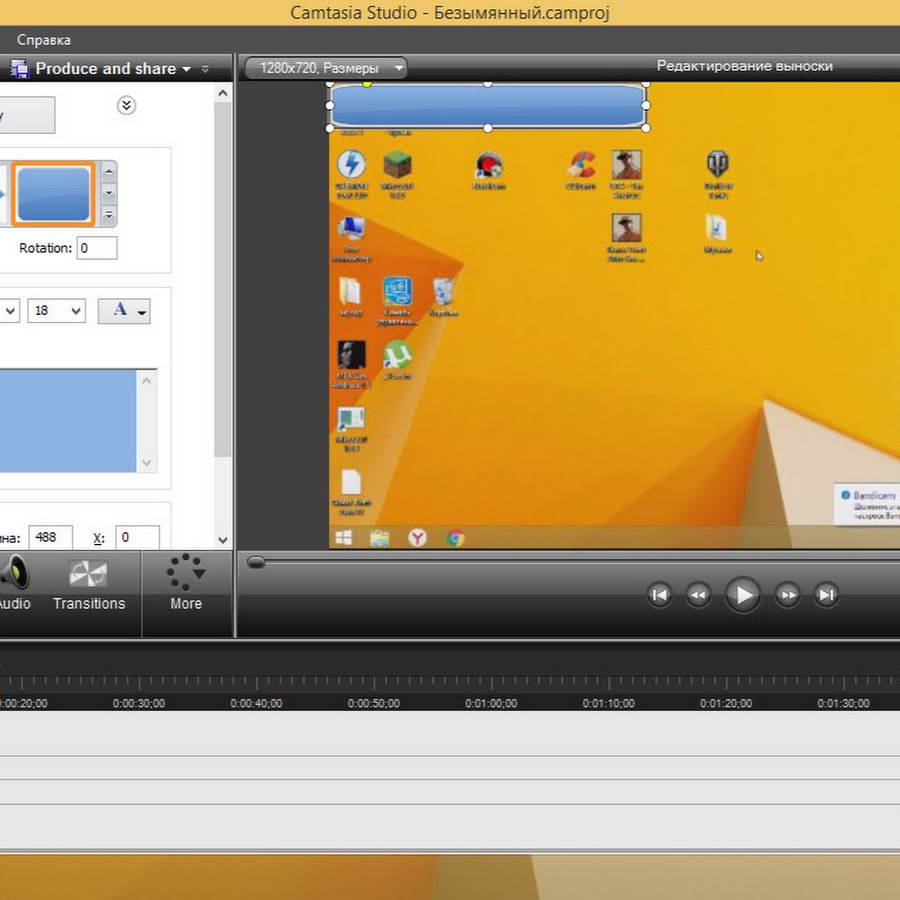900x900 pixels.
Task: Jump to previous clip in preview
Action: 659,595
